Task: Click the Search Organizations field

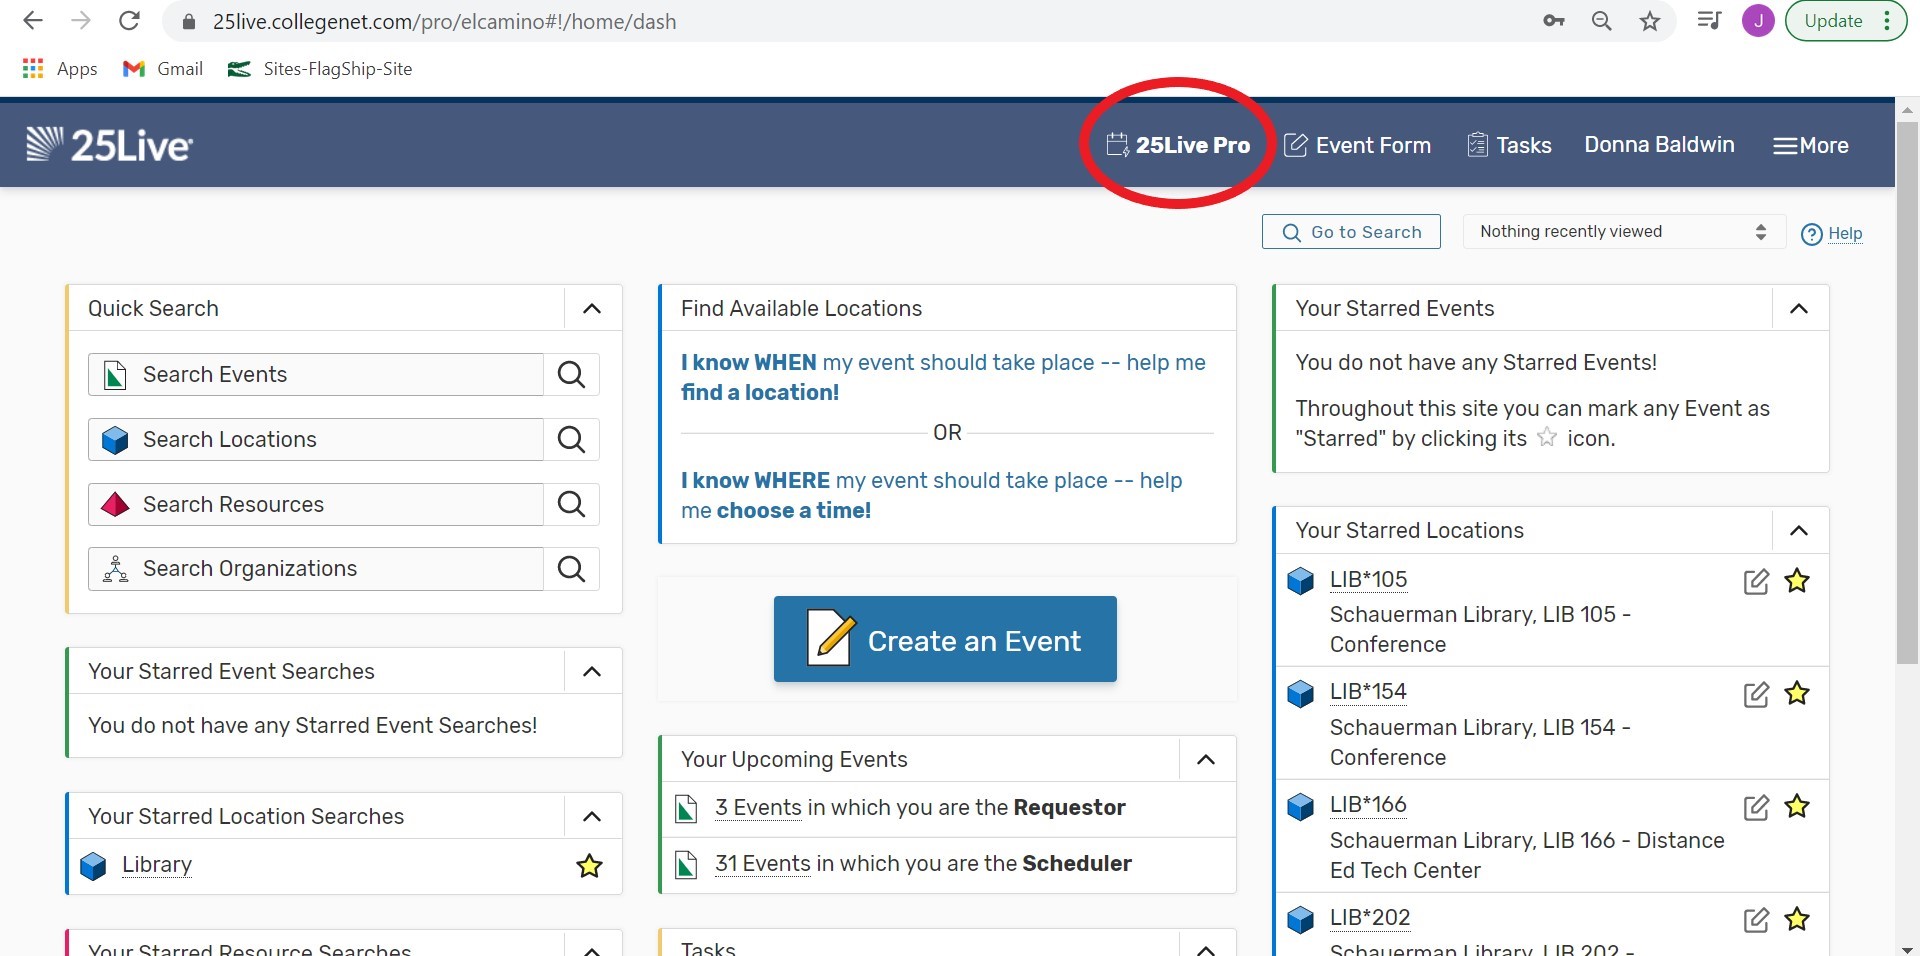Action: [x=316, y=568]
